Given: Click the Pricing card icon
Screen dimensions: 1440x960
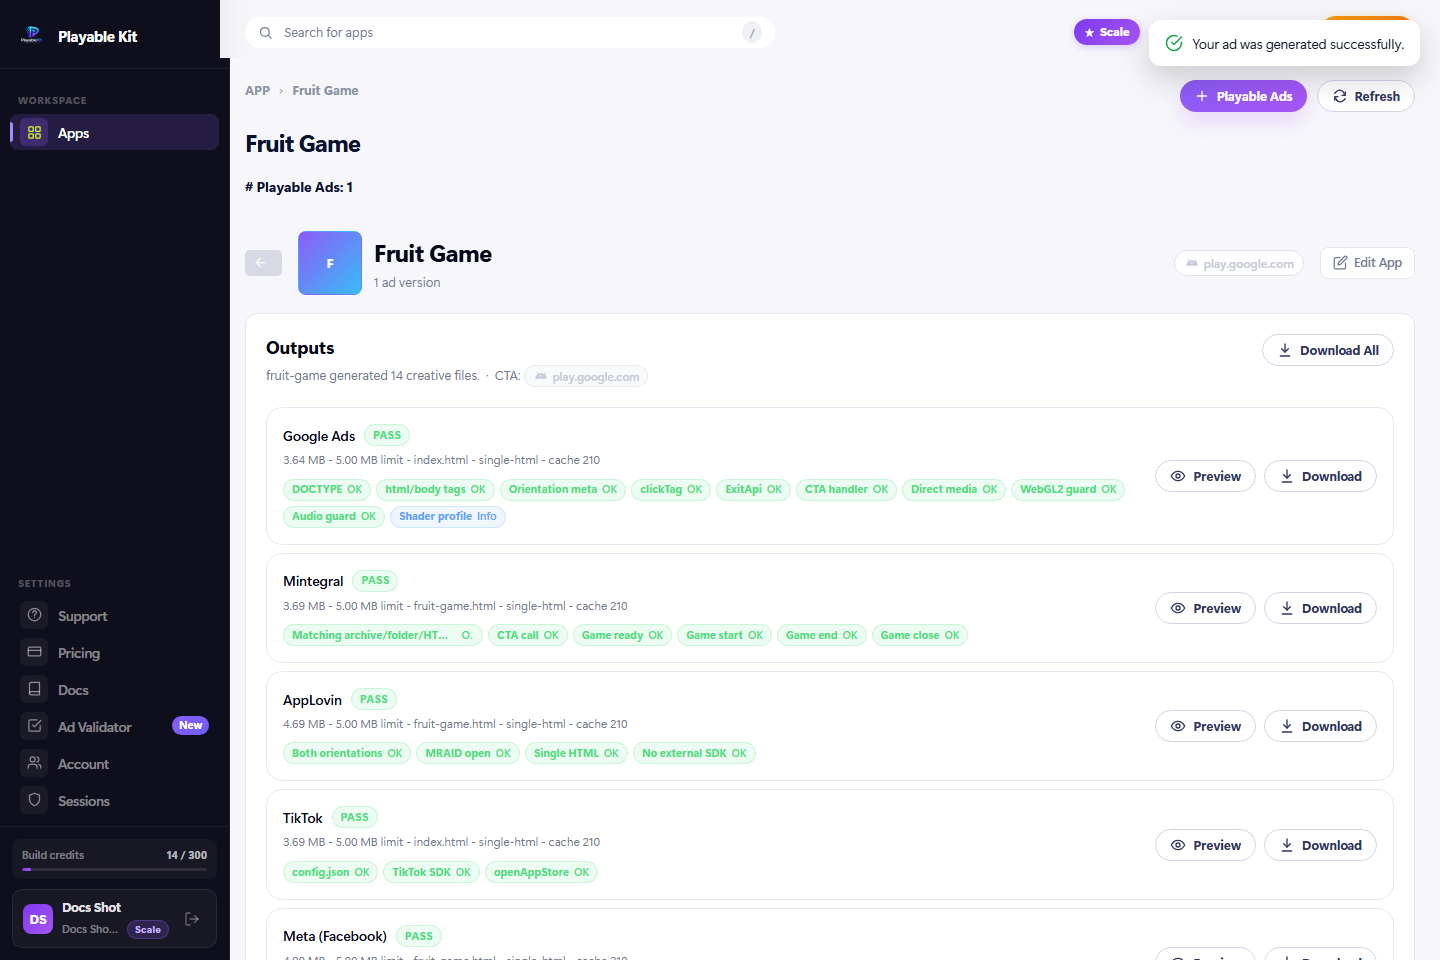Looking at the screenshot, I should (x=34, y=652).
